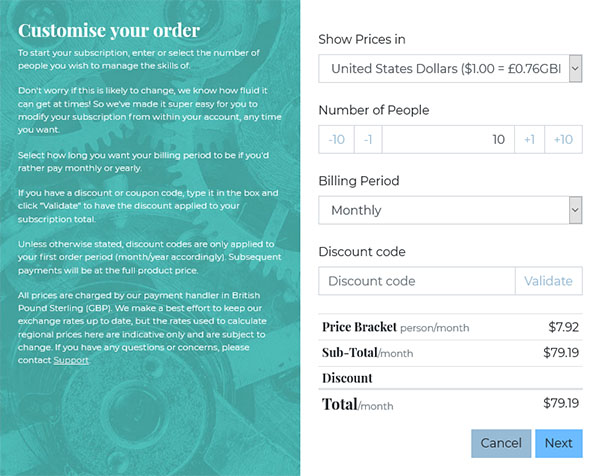Click the Total per month amount
Viewport: 600px width, 476px height.
pos(561,403)
